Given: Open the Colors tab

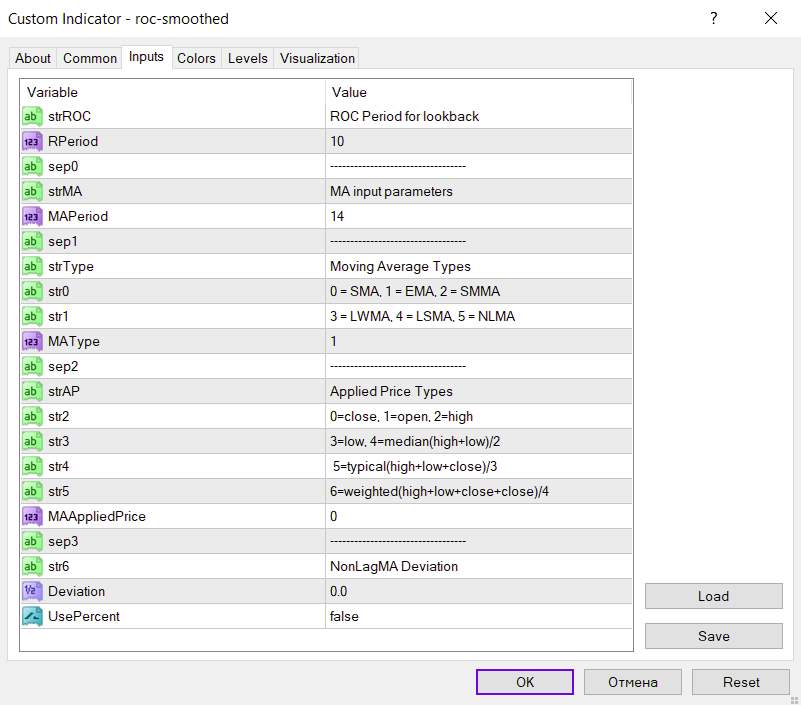Looking at the screenshot, I should click(x=196, y=58).
